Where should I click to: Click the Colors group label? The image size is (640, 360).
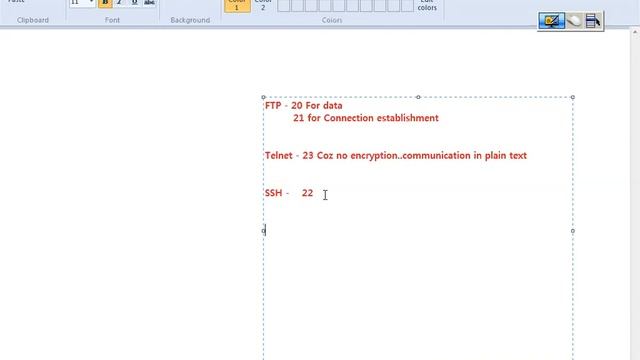click(x=332, y=20)
